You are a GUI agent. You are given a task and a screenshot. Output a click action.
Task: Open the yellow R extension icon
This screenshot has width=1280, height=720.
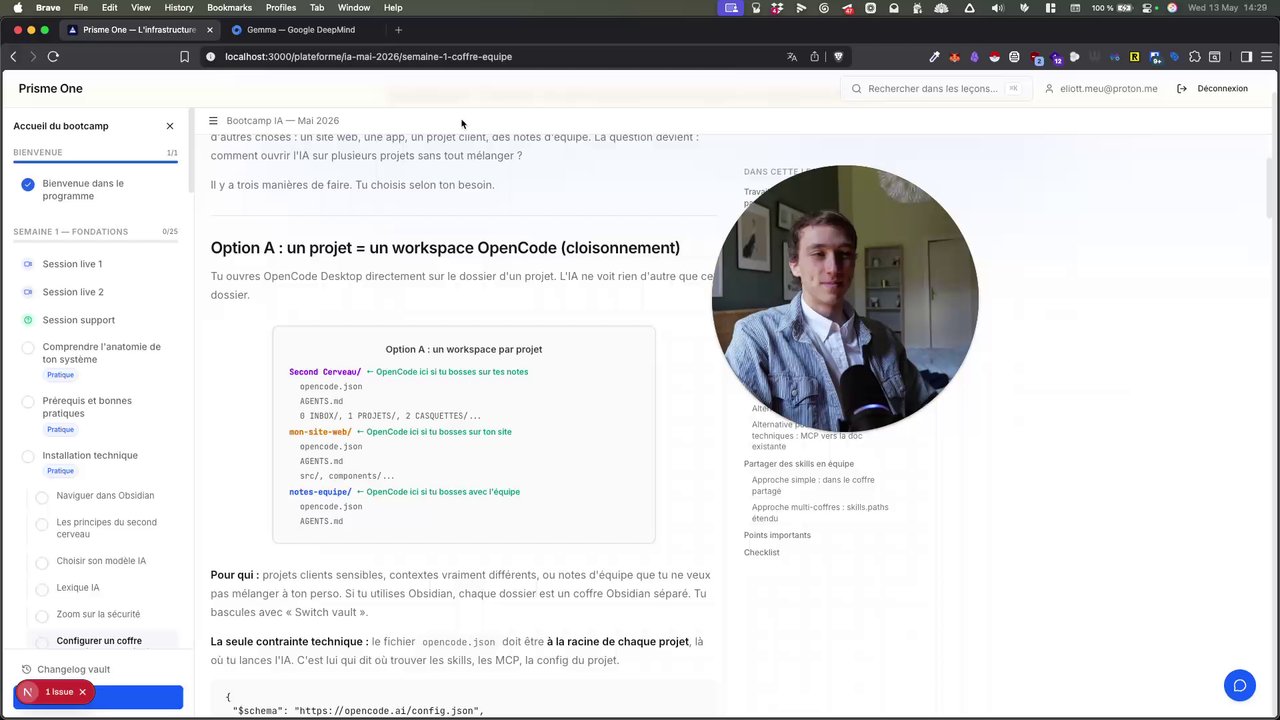pyautogui.click(x=1135, y=57)
